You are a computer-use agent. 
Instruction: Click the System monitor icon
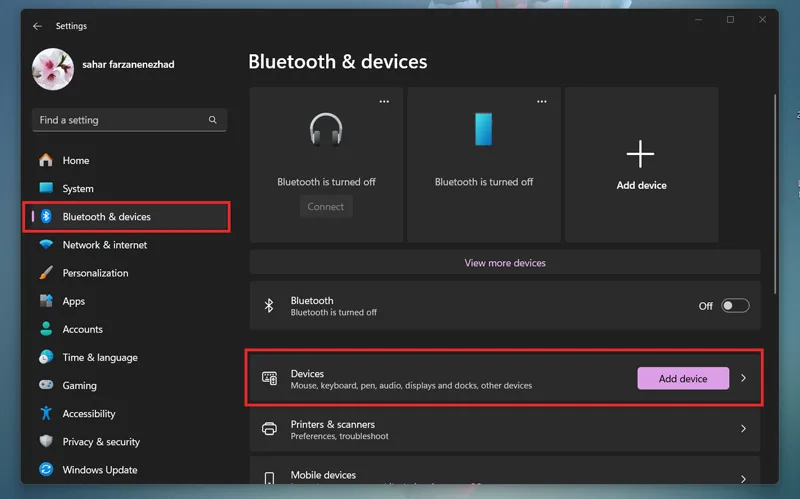click(46, 188)
